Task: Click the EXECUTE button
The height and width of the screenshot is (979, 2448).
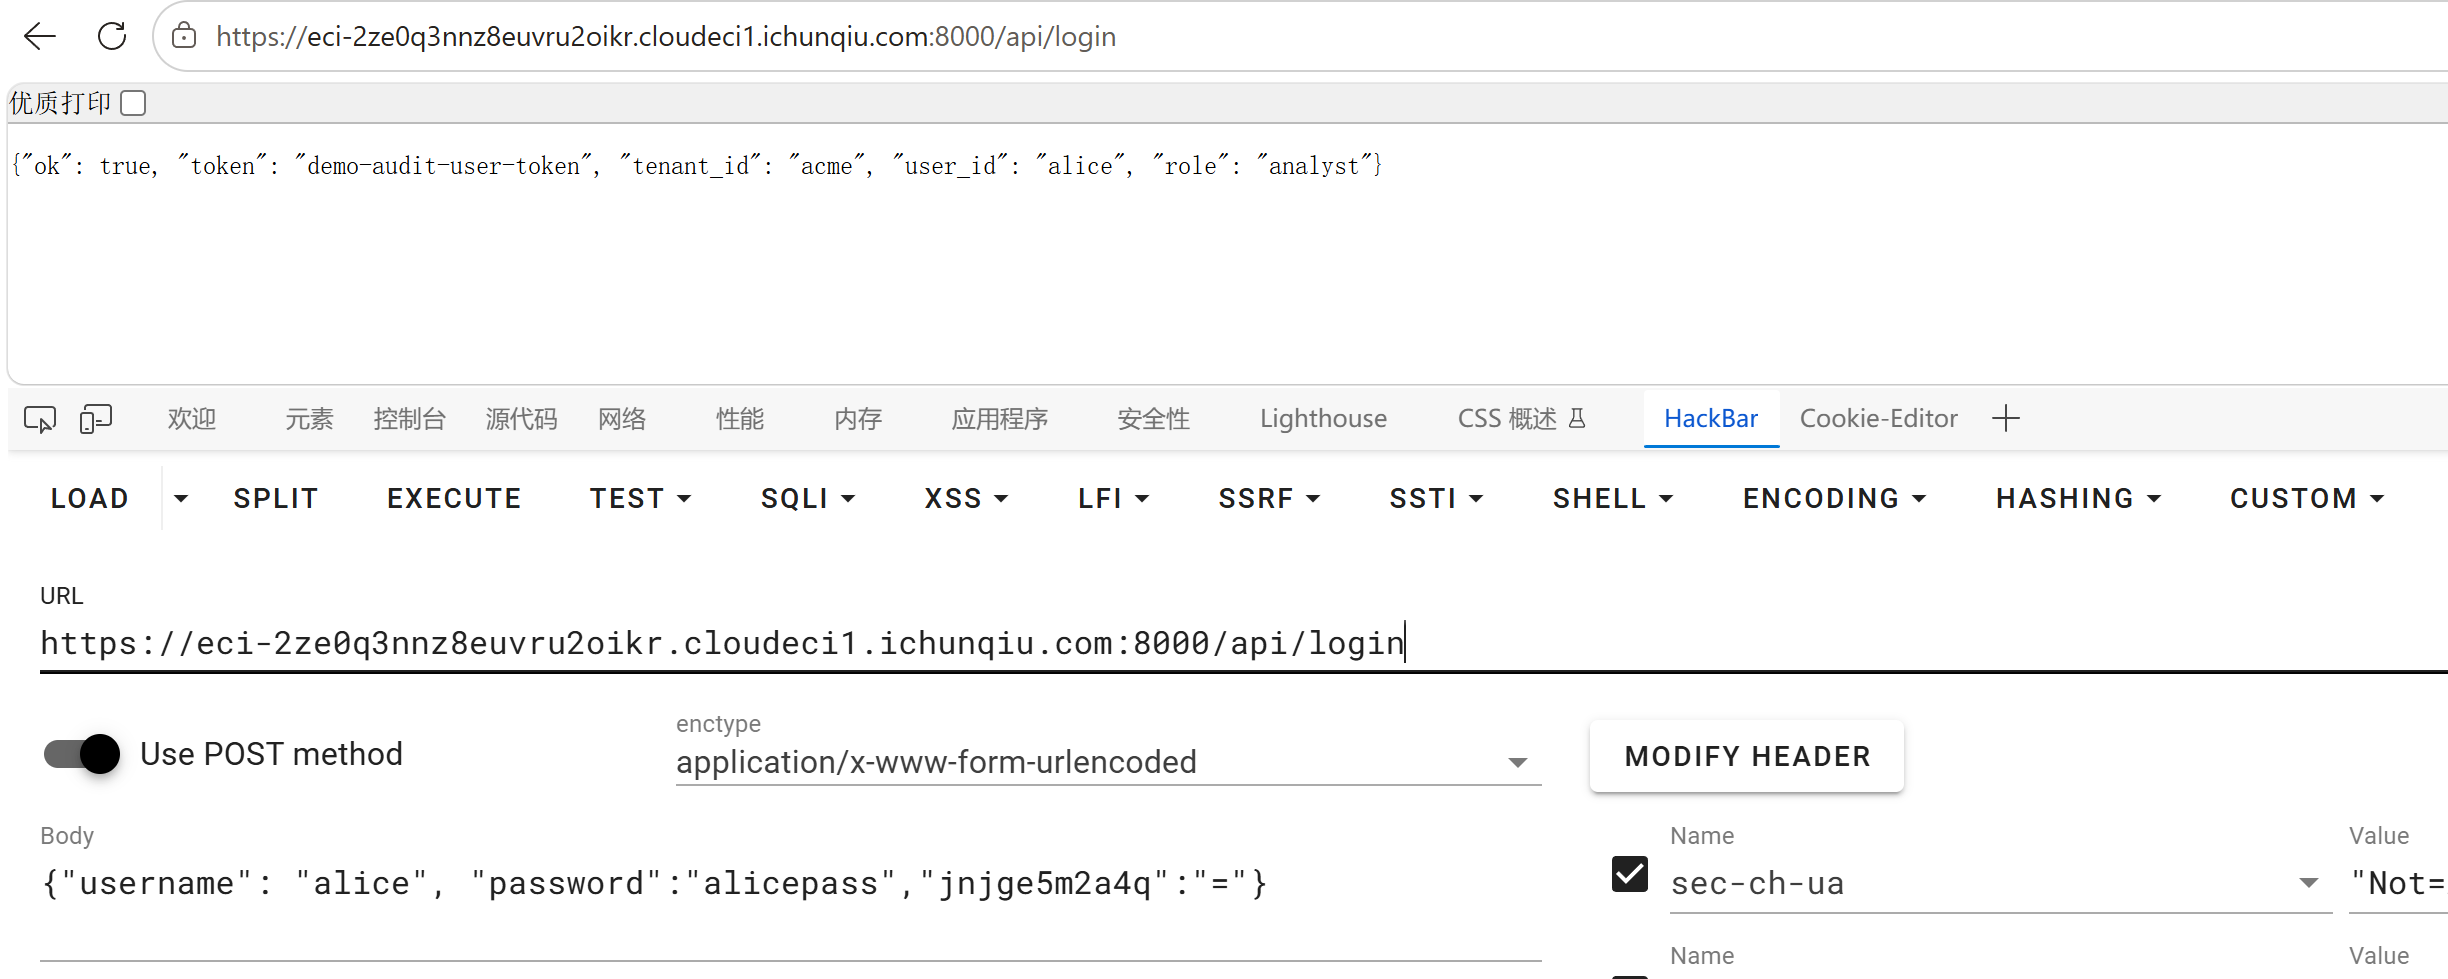Action: pyautogui.click(x=454, y=498)
